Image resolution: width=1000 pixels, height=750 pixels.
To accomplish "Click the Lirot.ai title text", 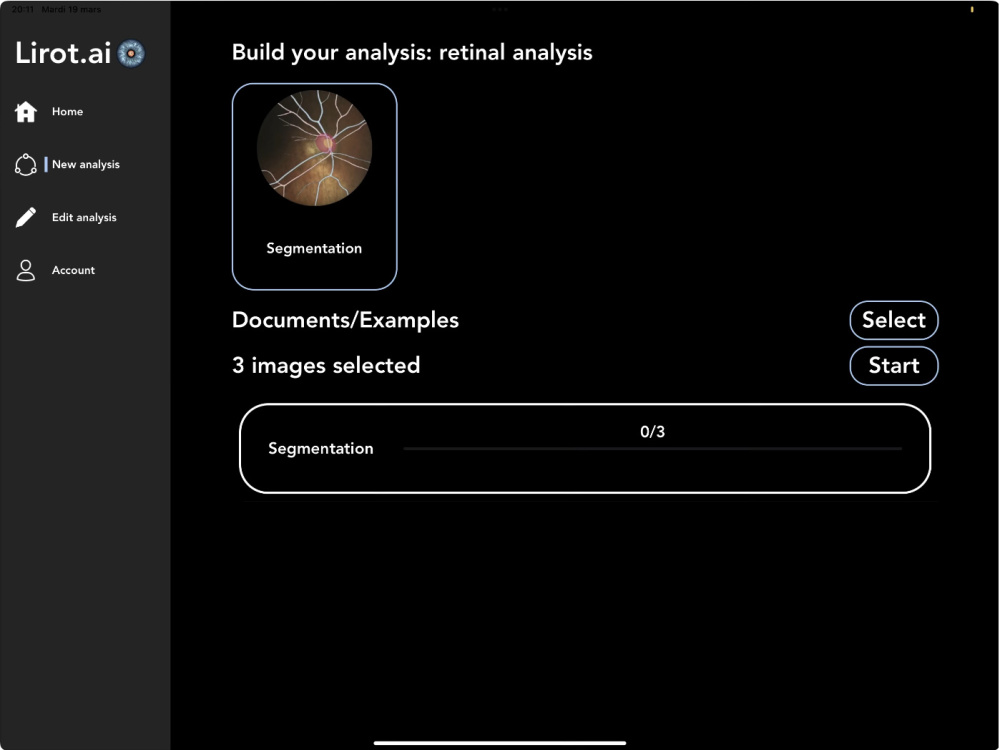I will tap(63, 53).
